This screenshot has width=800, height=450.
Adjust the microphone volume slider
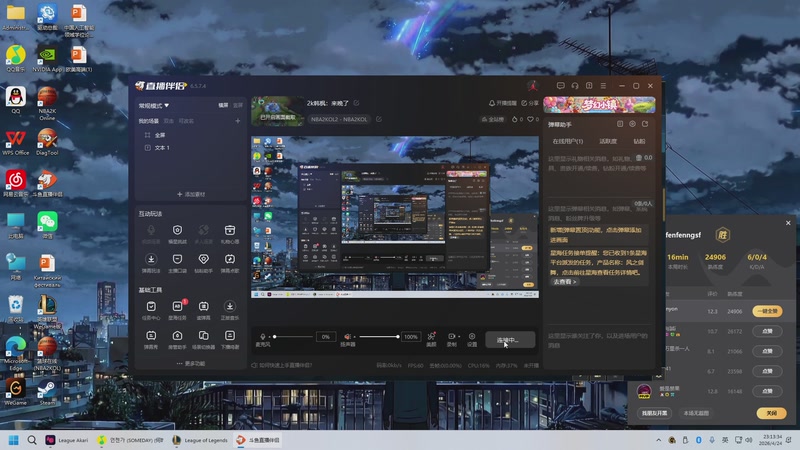293,337
